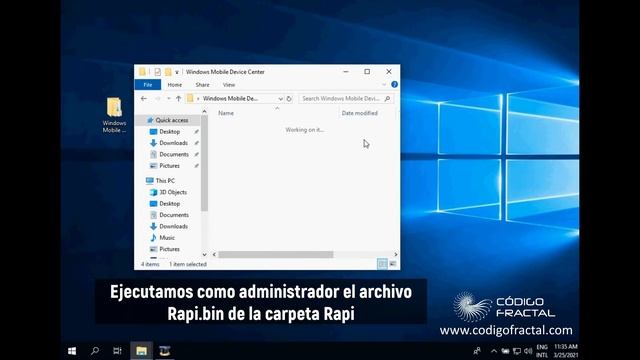Viewport: 640px width, 360px height.
Task: Open the taskbar clock showing 11:35 AM
Action: [565, 351]
